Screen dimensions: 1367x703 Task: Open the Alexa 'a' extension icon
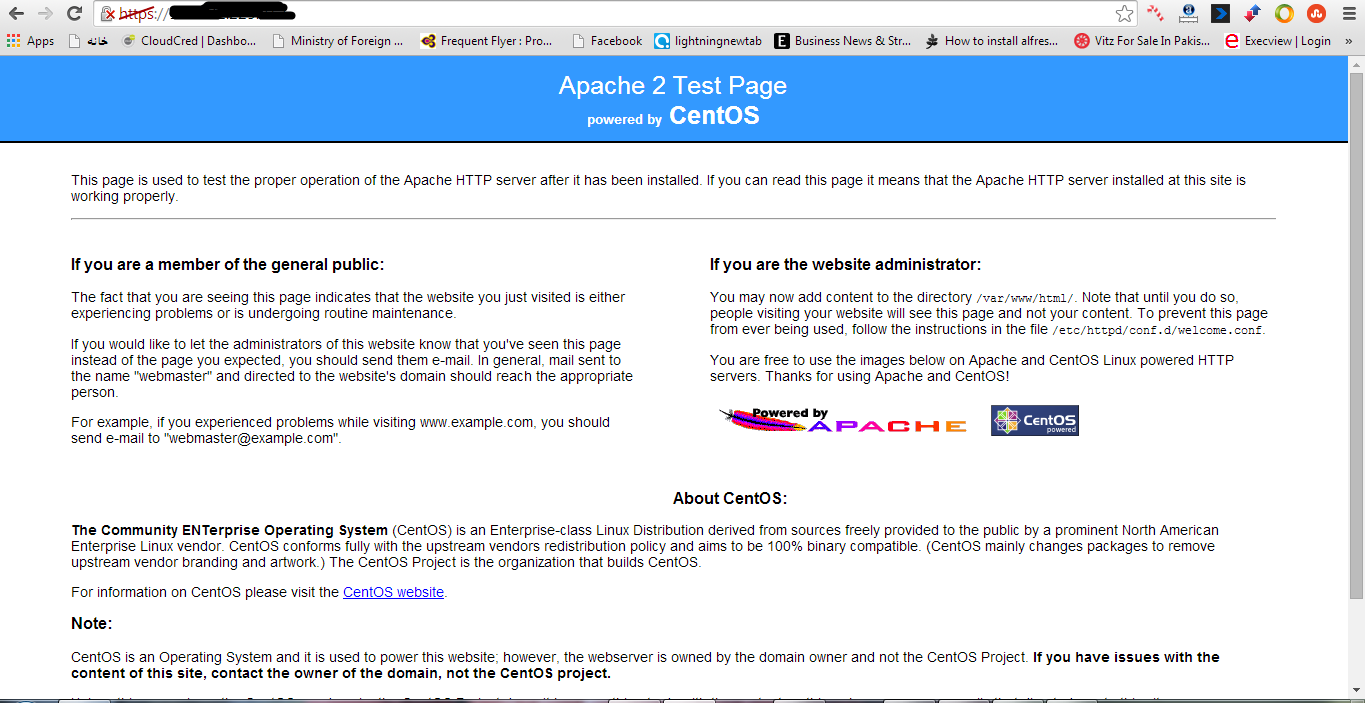1188,13
